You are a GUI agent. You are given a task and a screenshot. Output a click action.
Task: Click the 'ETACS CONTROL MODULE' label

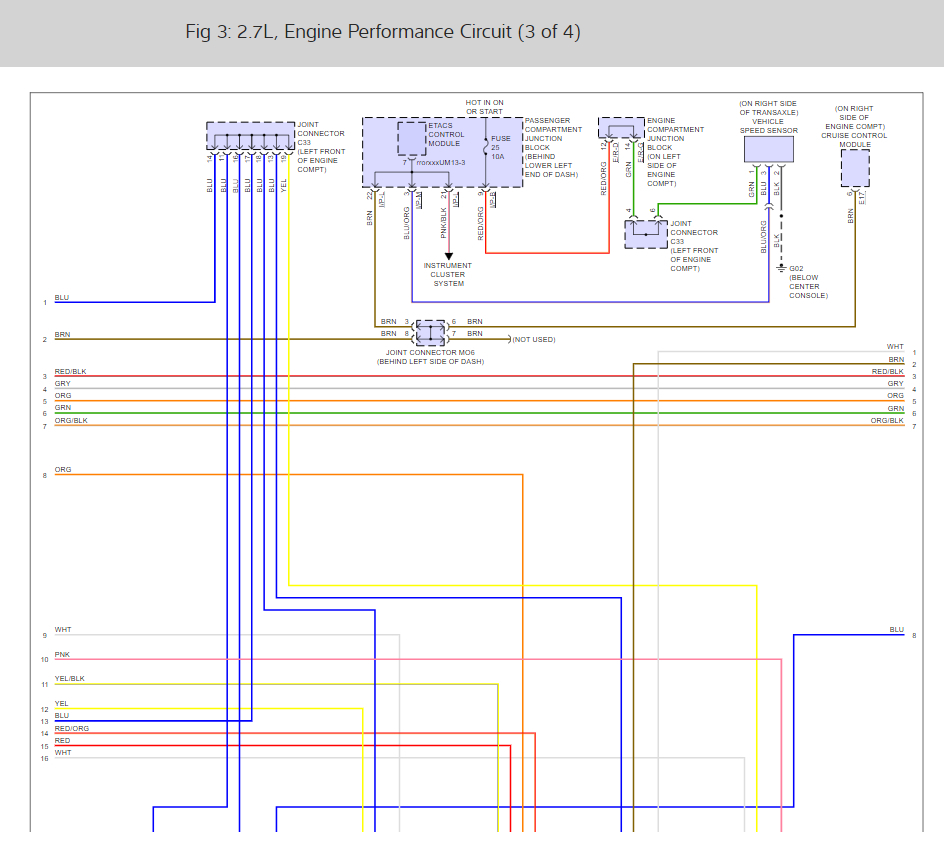click(x=446, y=134)
